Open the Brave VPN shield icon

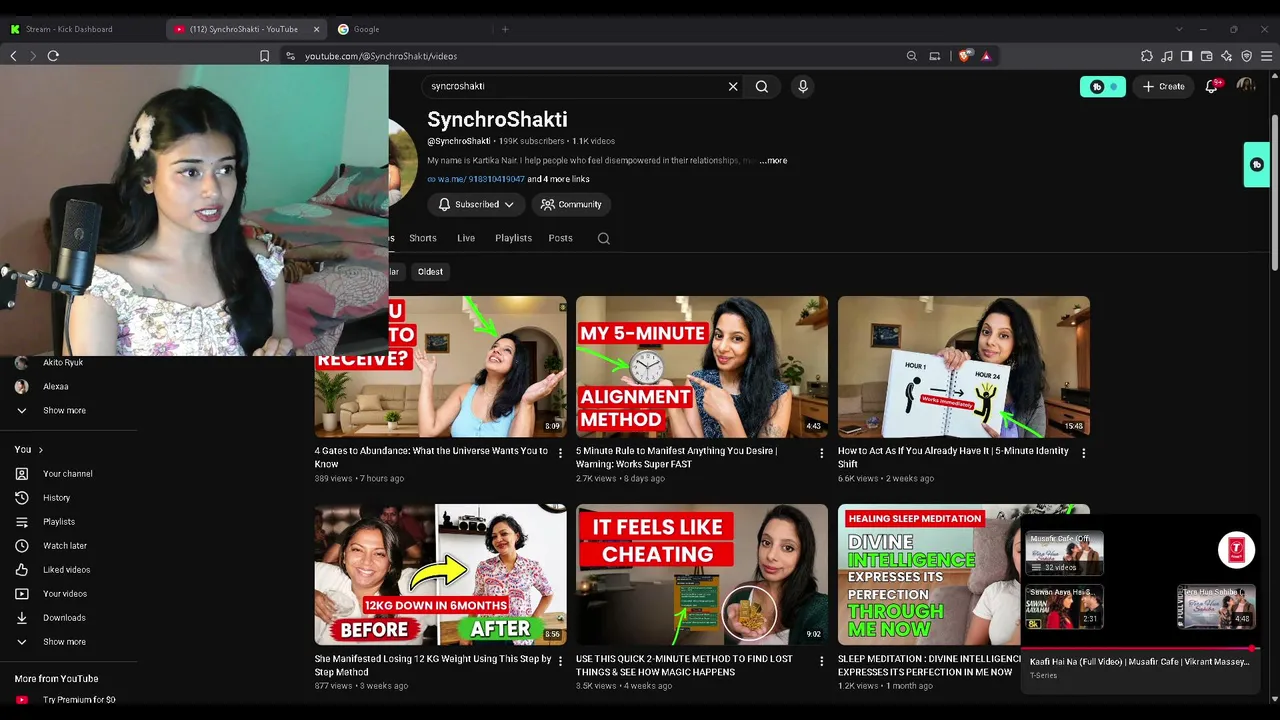coord(1246,56)
